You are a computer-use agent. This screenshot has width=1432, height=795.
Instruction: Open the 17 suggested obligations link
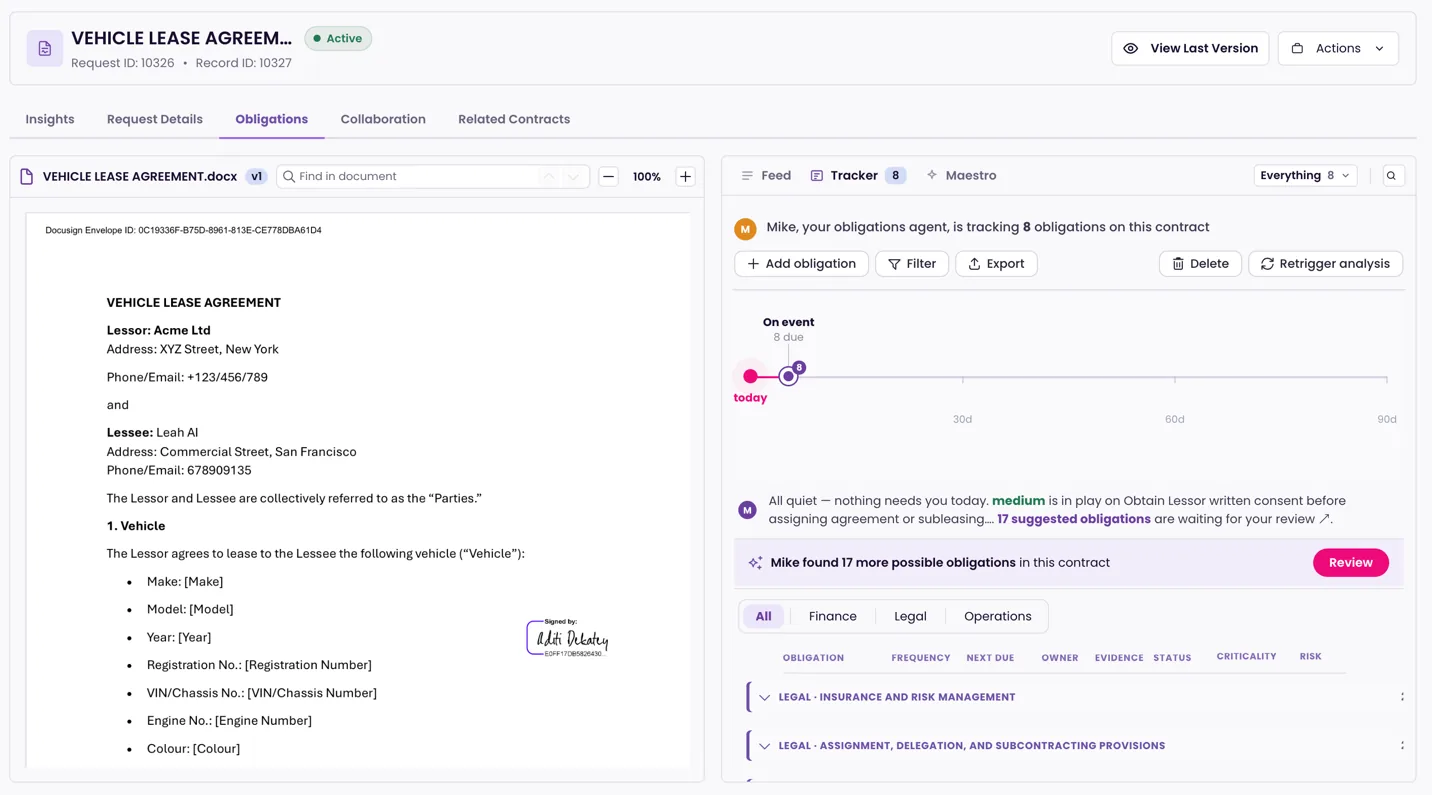(1074, 519)
